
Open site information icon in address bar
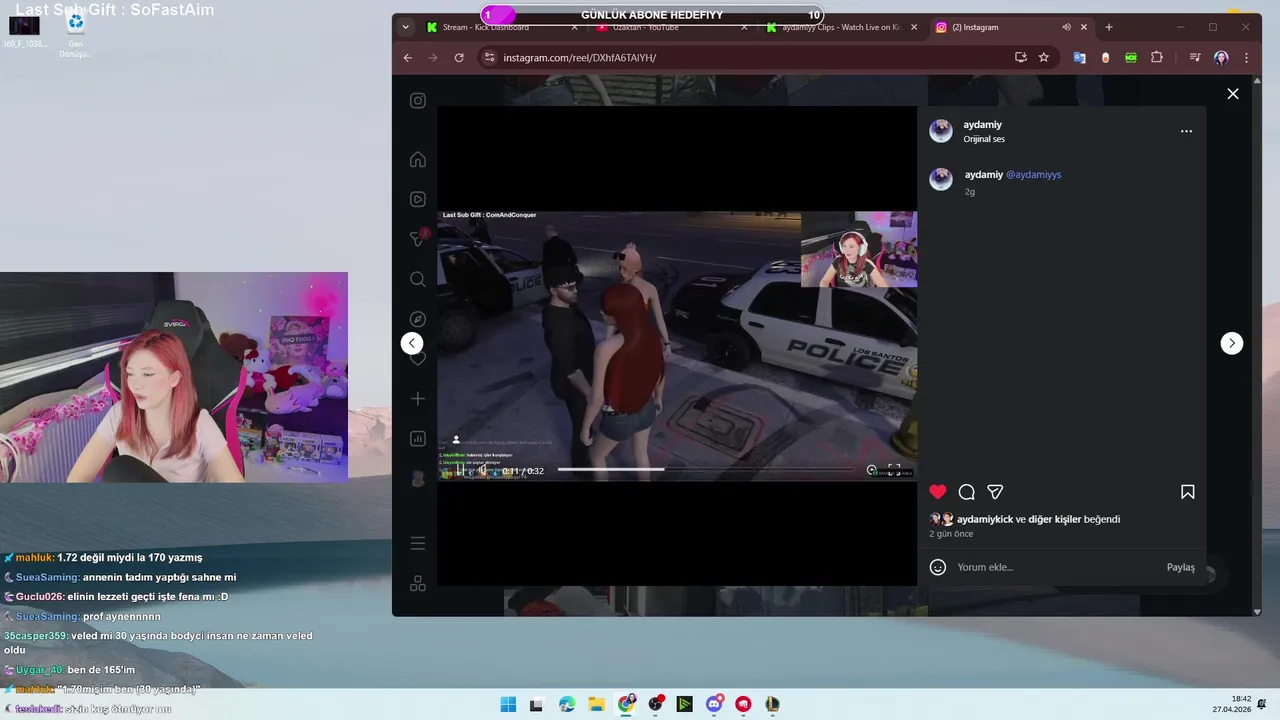[489, 58]
